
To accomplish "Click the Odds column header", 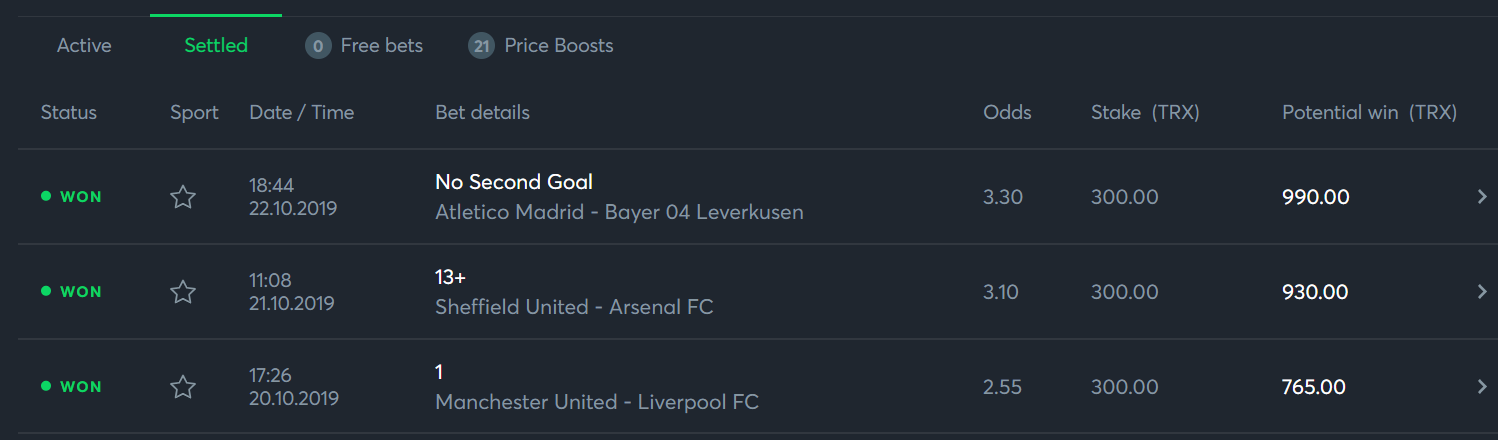I will pyautogui.click(x=1007, y=113).
